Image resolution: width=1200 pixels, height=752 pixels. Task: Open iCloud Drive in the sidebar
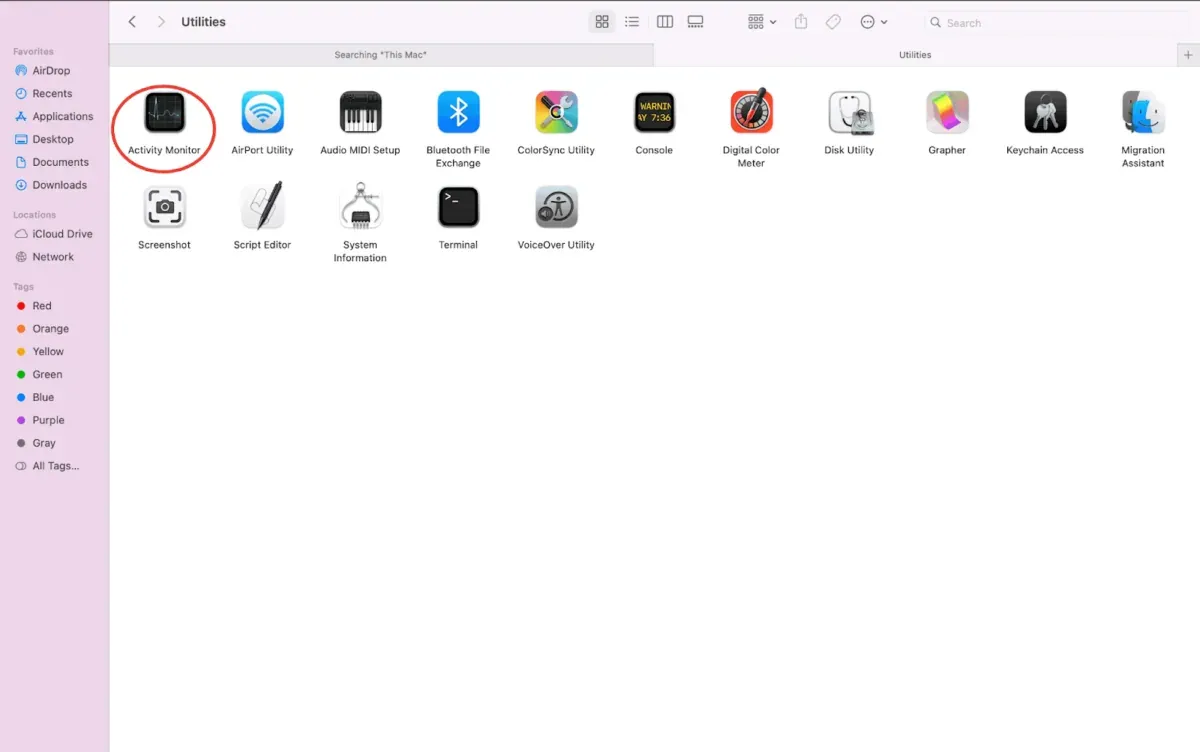(55, 234)
